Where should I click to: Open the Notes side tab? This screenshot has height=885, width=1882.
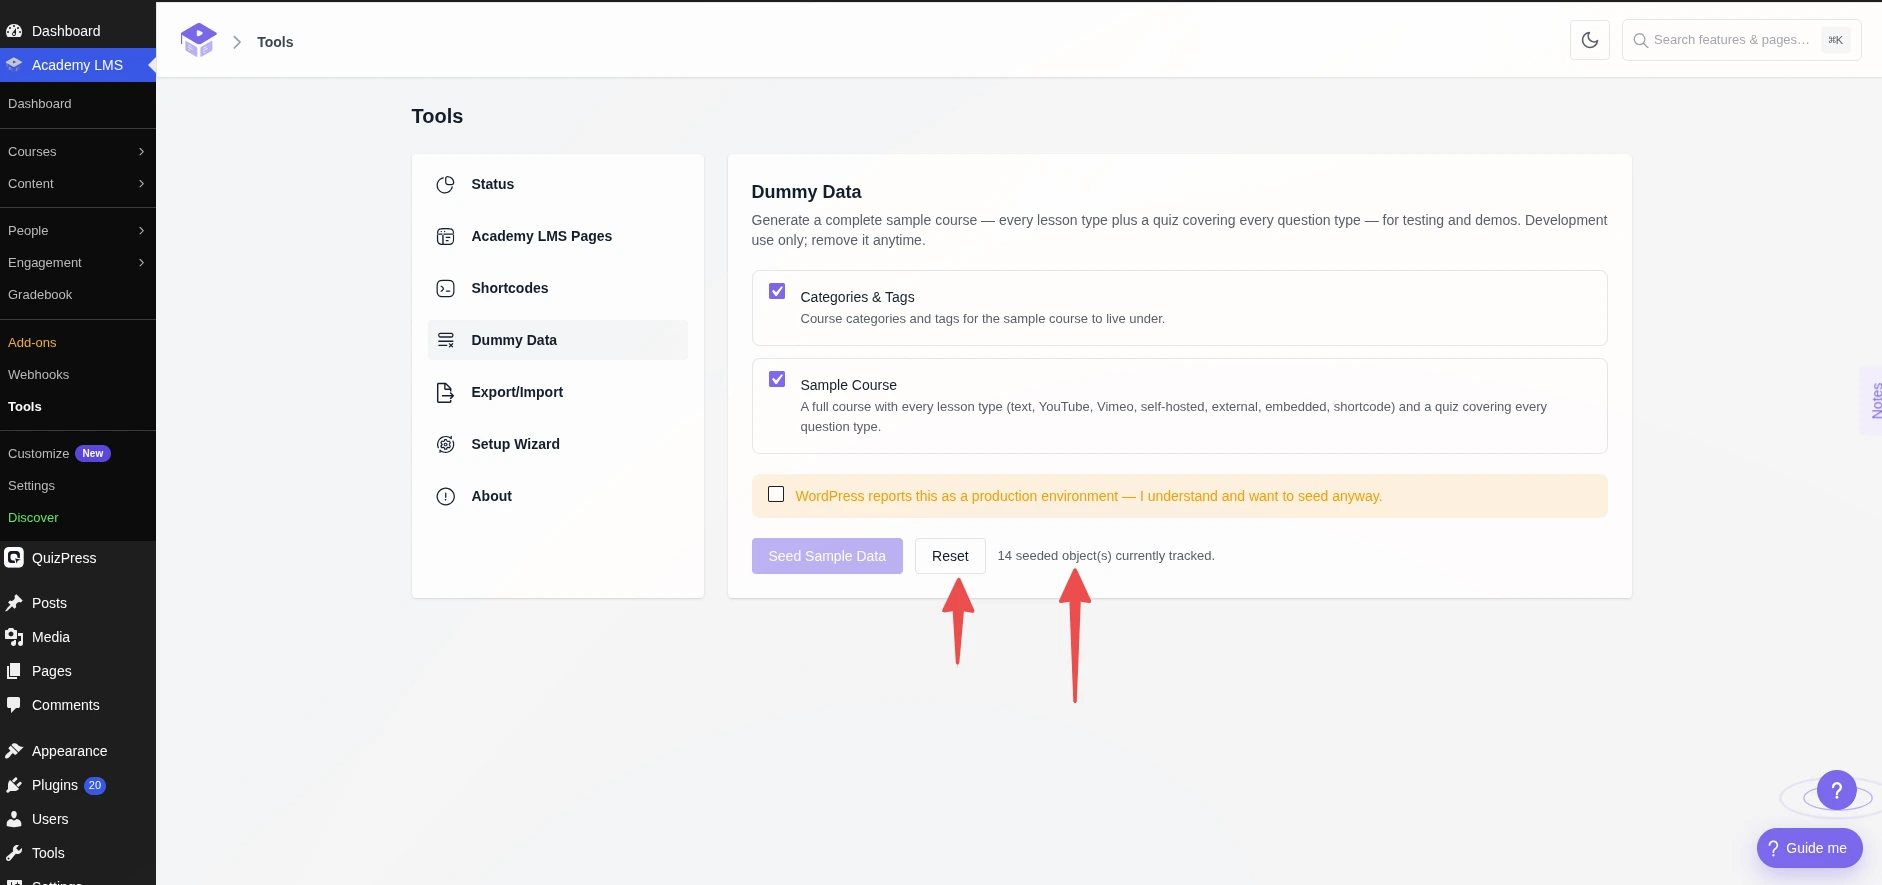click(x=1872, y=400)
